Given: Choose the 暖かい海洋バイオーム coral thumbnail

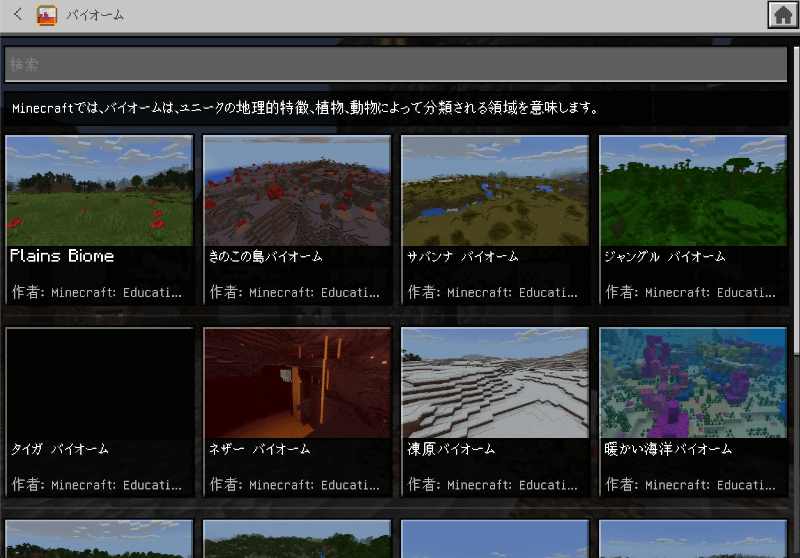Looking at the screenshot, I should tap(693, 383).
